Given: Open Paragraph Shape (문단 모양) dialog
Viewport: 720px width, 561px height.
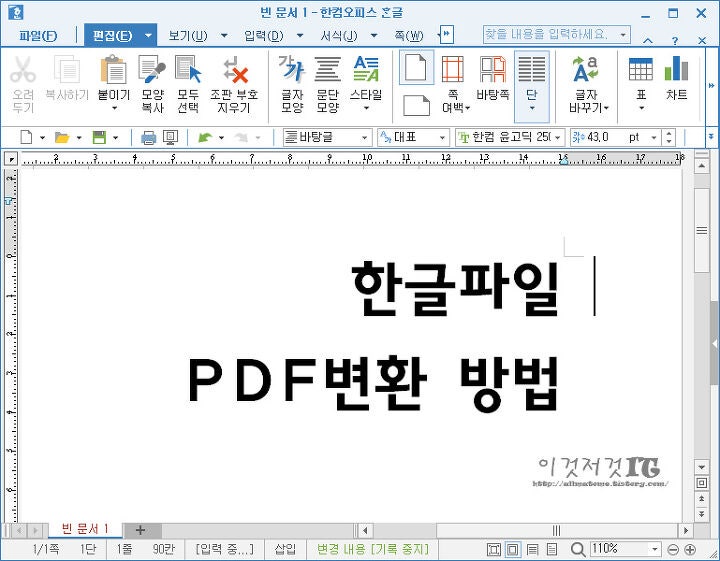Looking at the screenshot, I should (327, 70).
